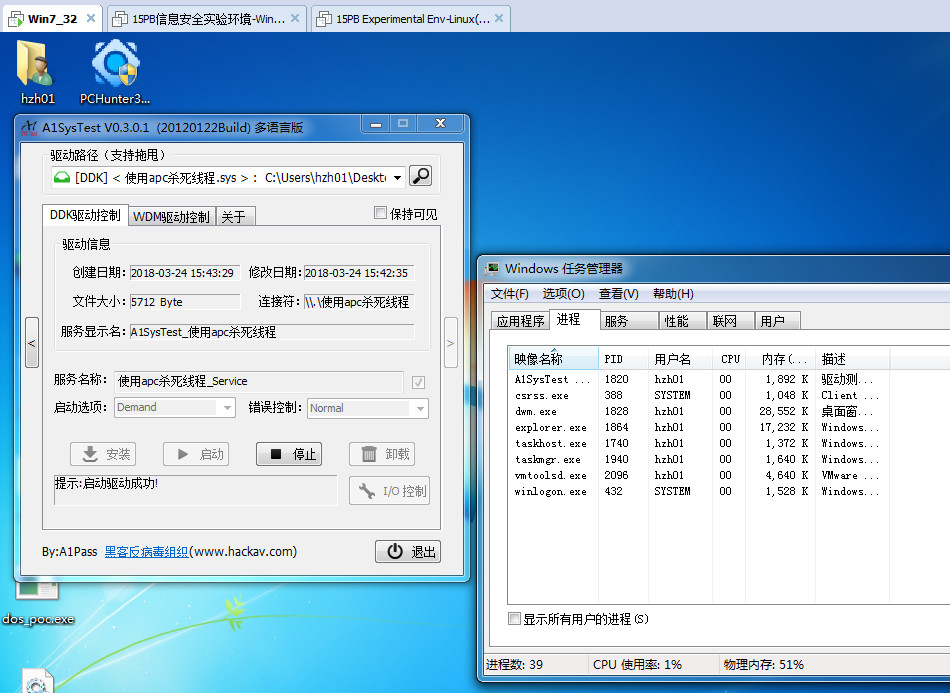This screenshot has width=950, height=693.
Task: Sort by PID column header
Action: point(623,359)
